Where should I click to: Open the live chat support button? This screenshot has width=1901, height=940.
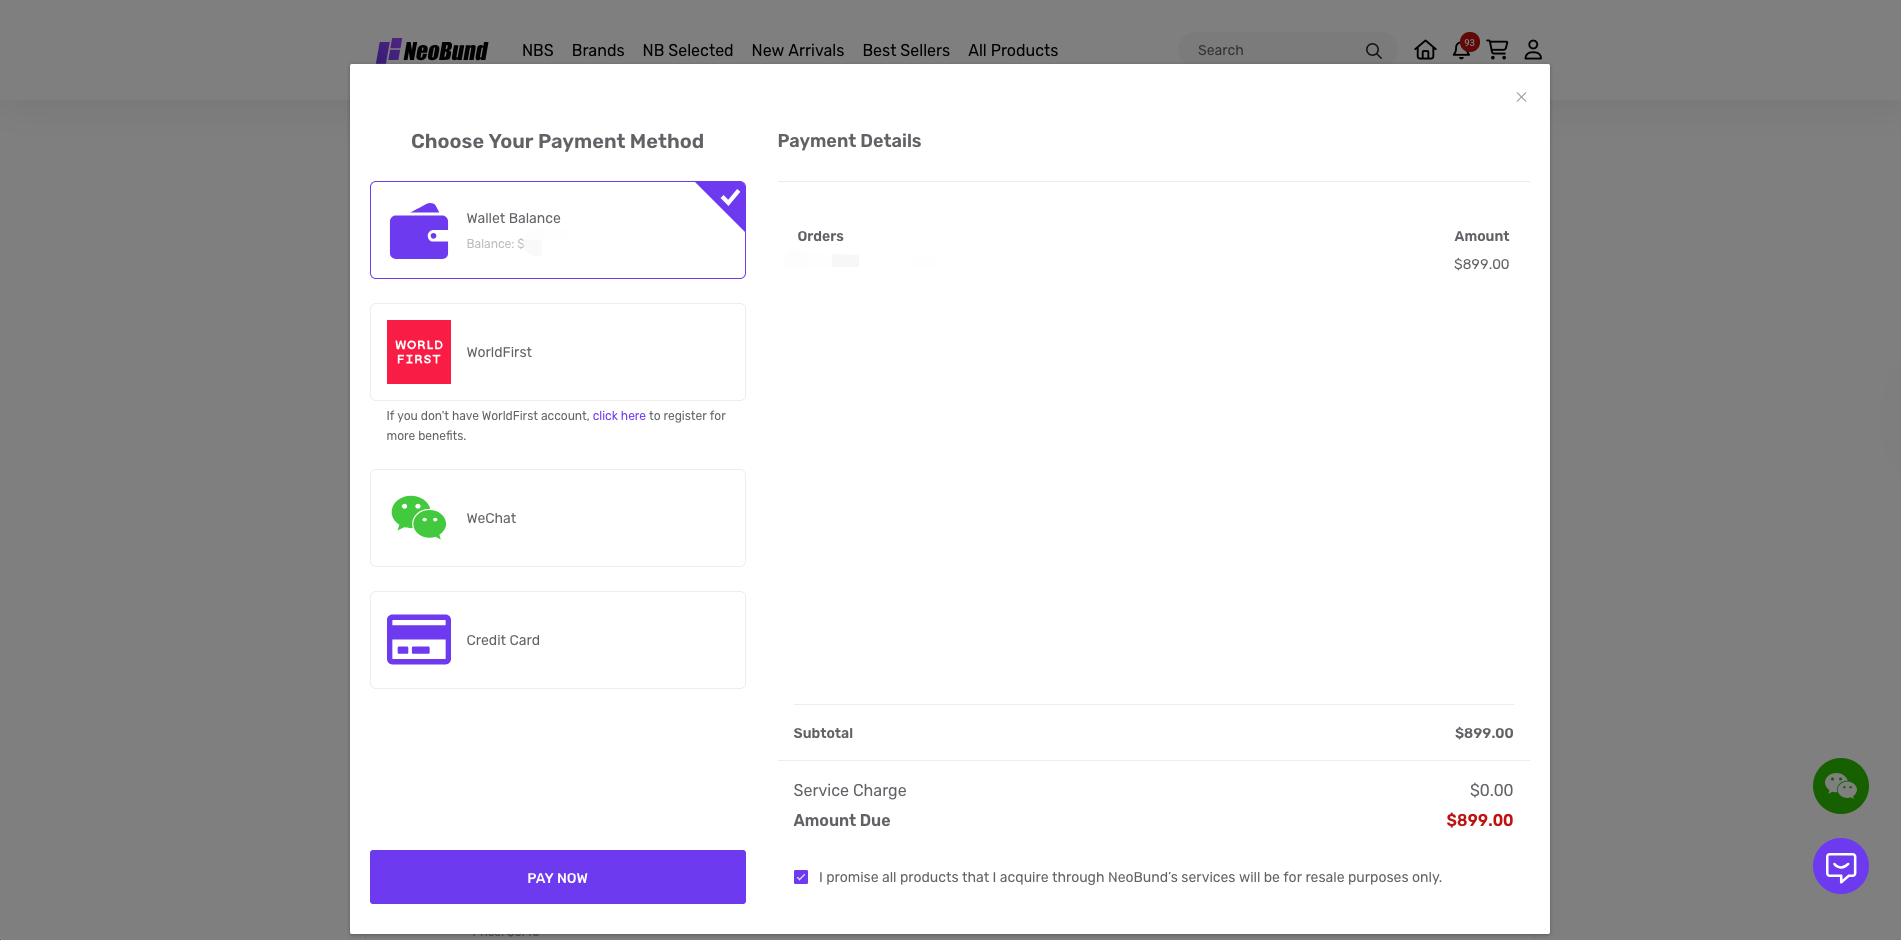coord(1841,866)
